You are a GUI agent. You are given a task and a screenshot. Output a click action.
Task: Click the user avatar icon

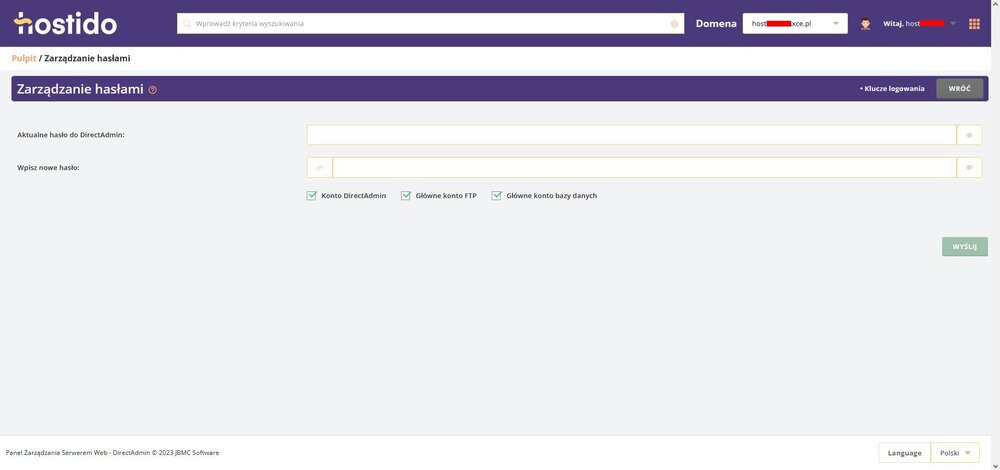pos(865,23)
